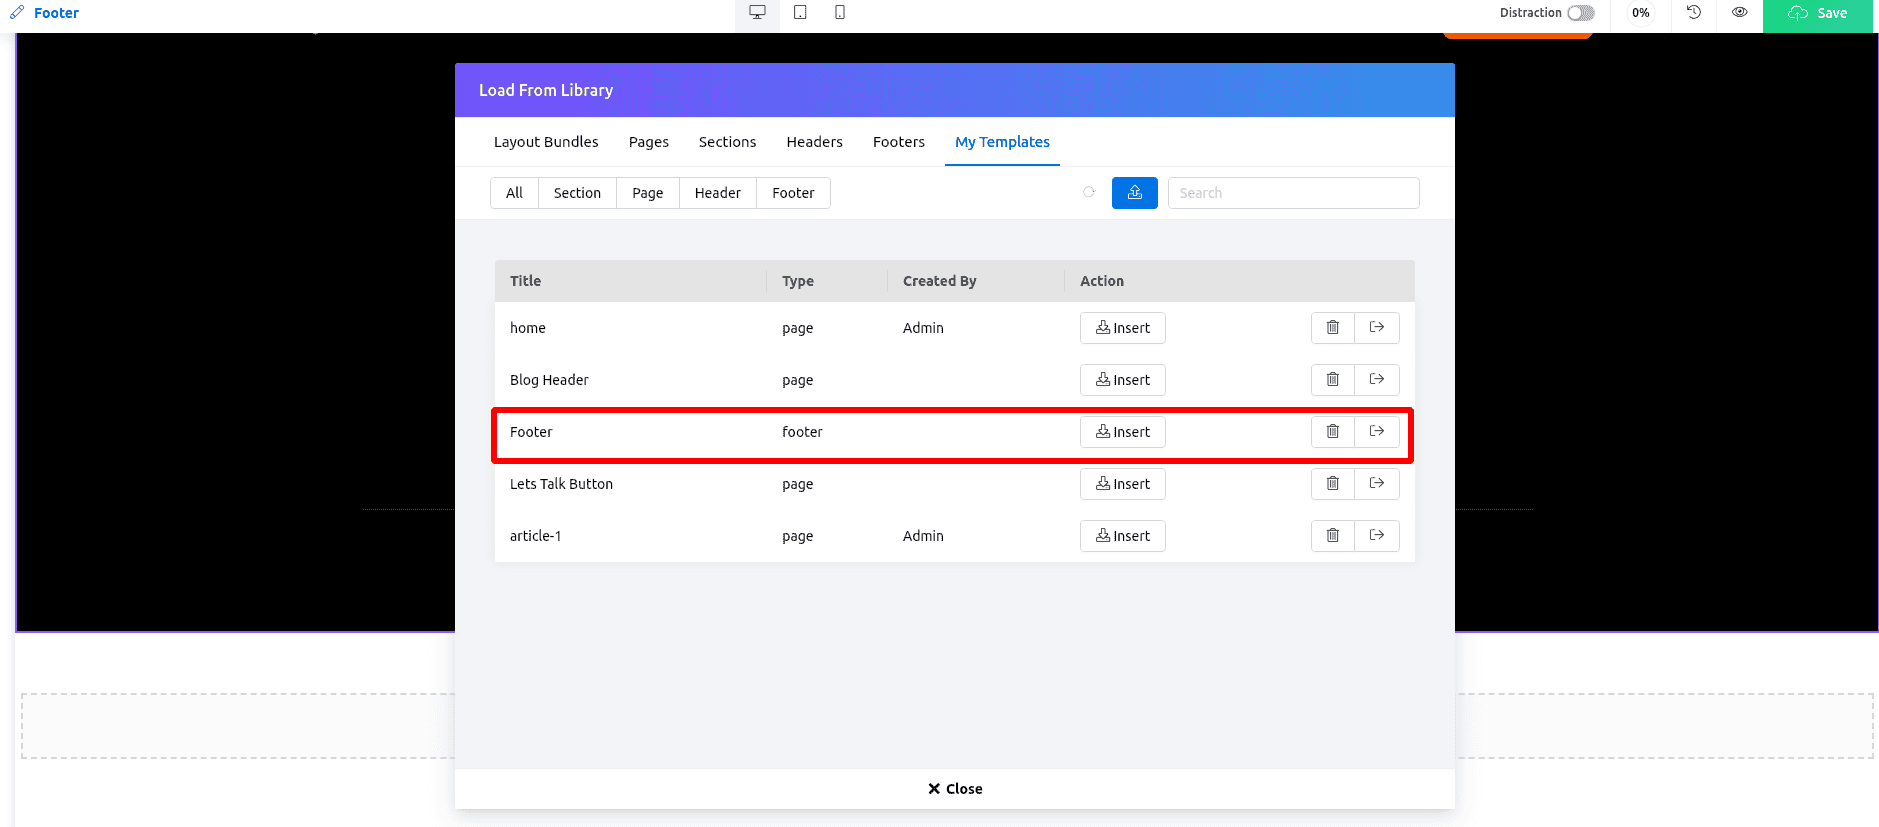The image size is (1879, 827).
Task: Toggle the Distraction switch
Action: pos(1580,13)
